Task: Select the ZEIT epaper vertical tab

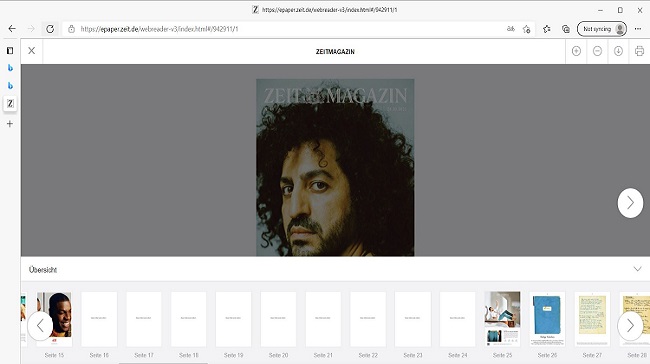Action: [x=10, y=103]
